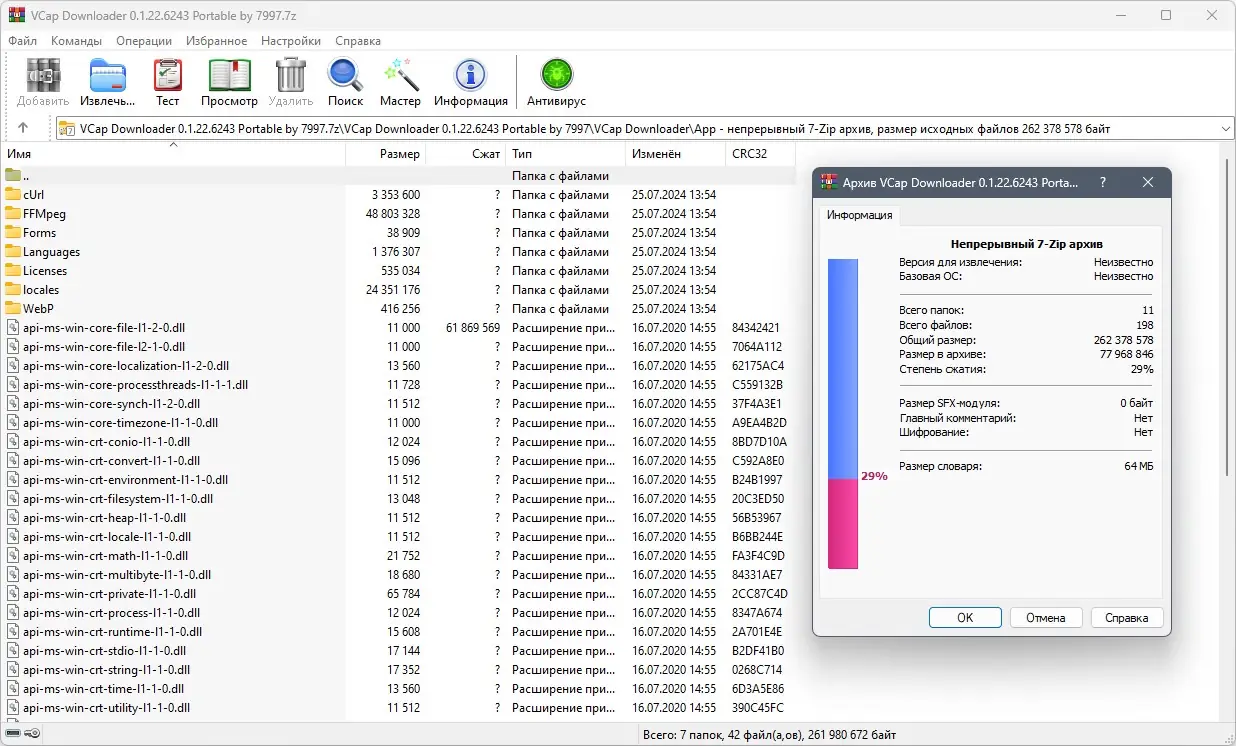
Task: Click the Отмена button
Action: (x=1046, y=617)
